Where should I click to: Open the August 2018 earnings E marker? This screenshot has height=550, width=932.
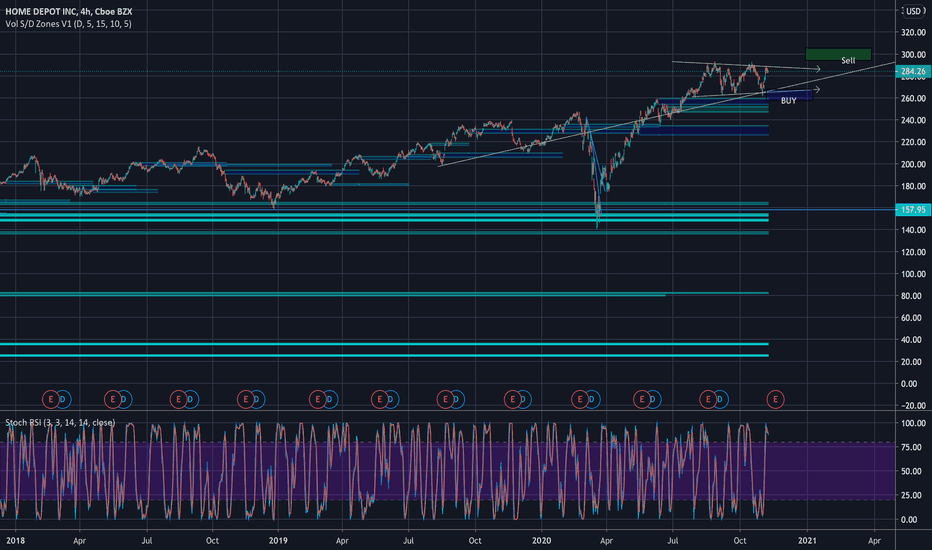[x=178, y=399]
